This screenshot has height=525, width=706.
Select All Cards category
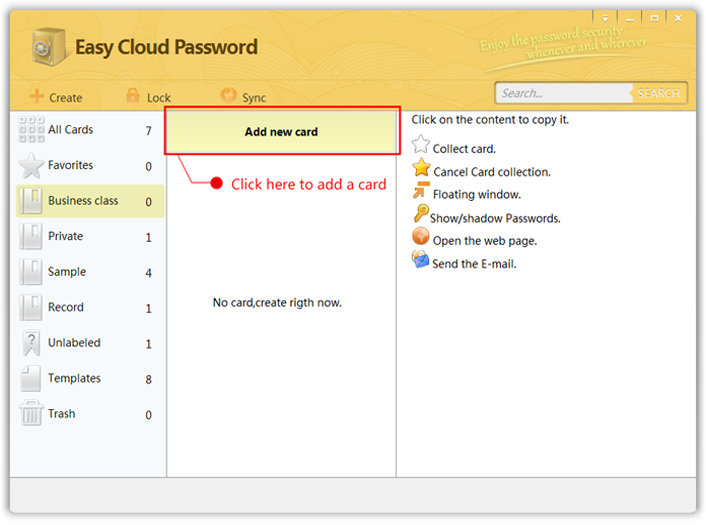(88, 130)
